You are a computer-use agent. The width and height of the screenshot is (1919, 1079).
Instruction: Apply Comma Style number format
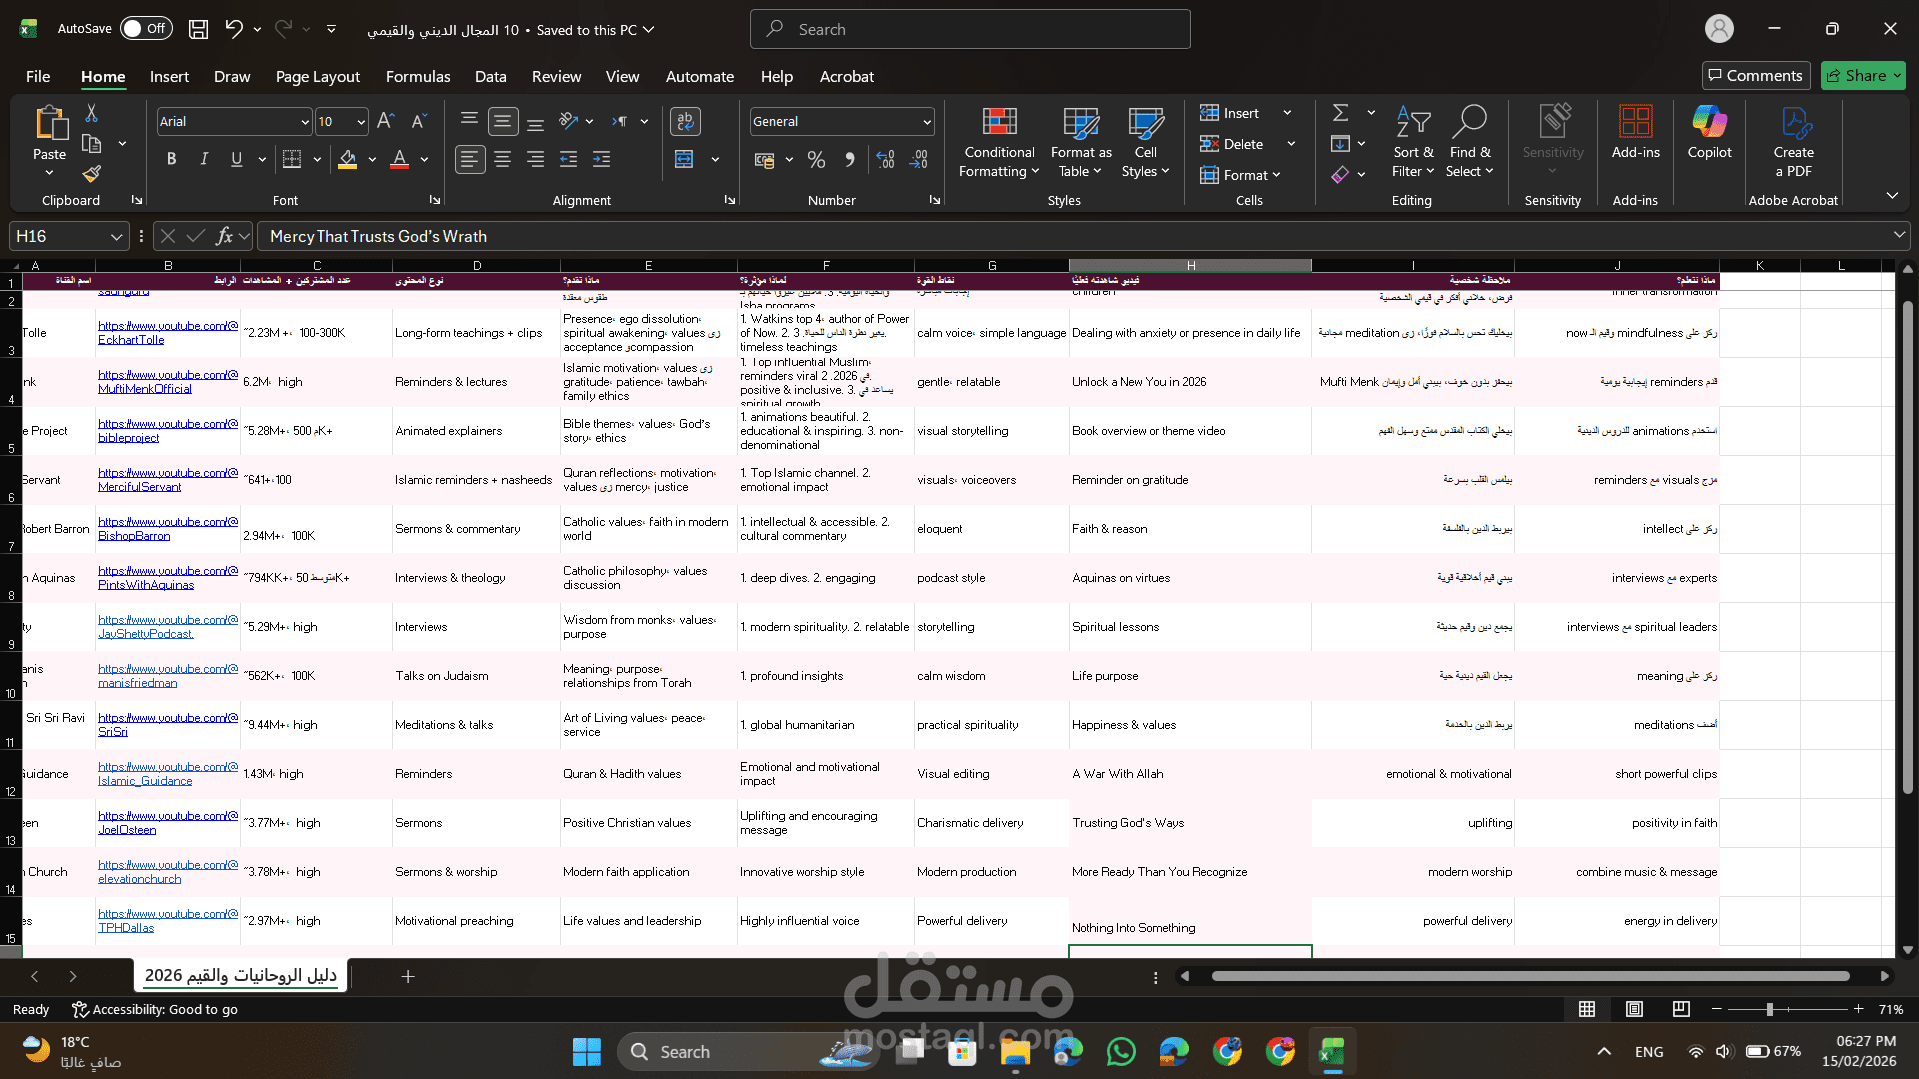click(850, 159)
